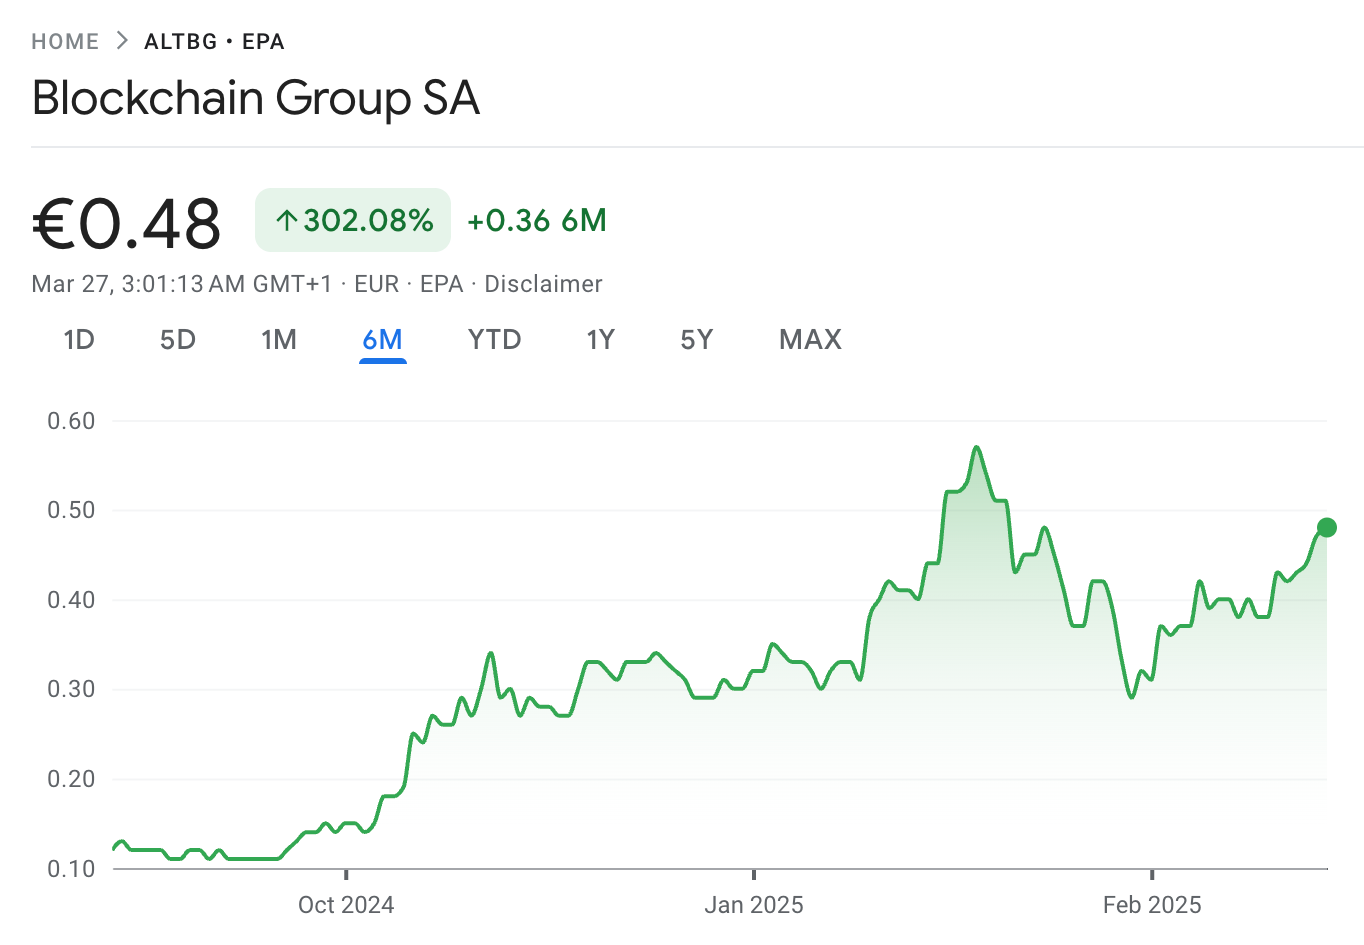Click the €0.48 price display
1364x945 pixels.
click(126, 222)
